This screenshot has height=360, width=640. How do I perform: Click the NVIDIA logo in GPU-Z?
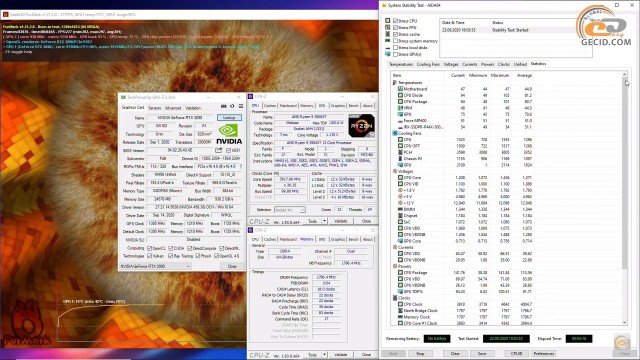pos(229,134)
